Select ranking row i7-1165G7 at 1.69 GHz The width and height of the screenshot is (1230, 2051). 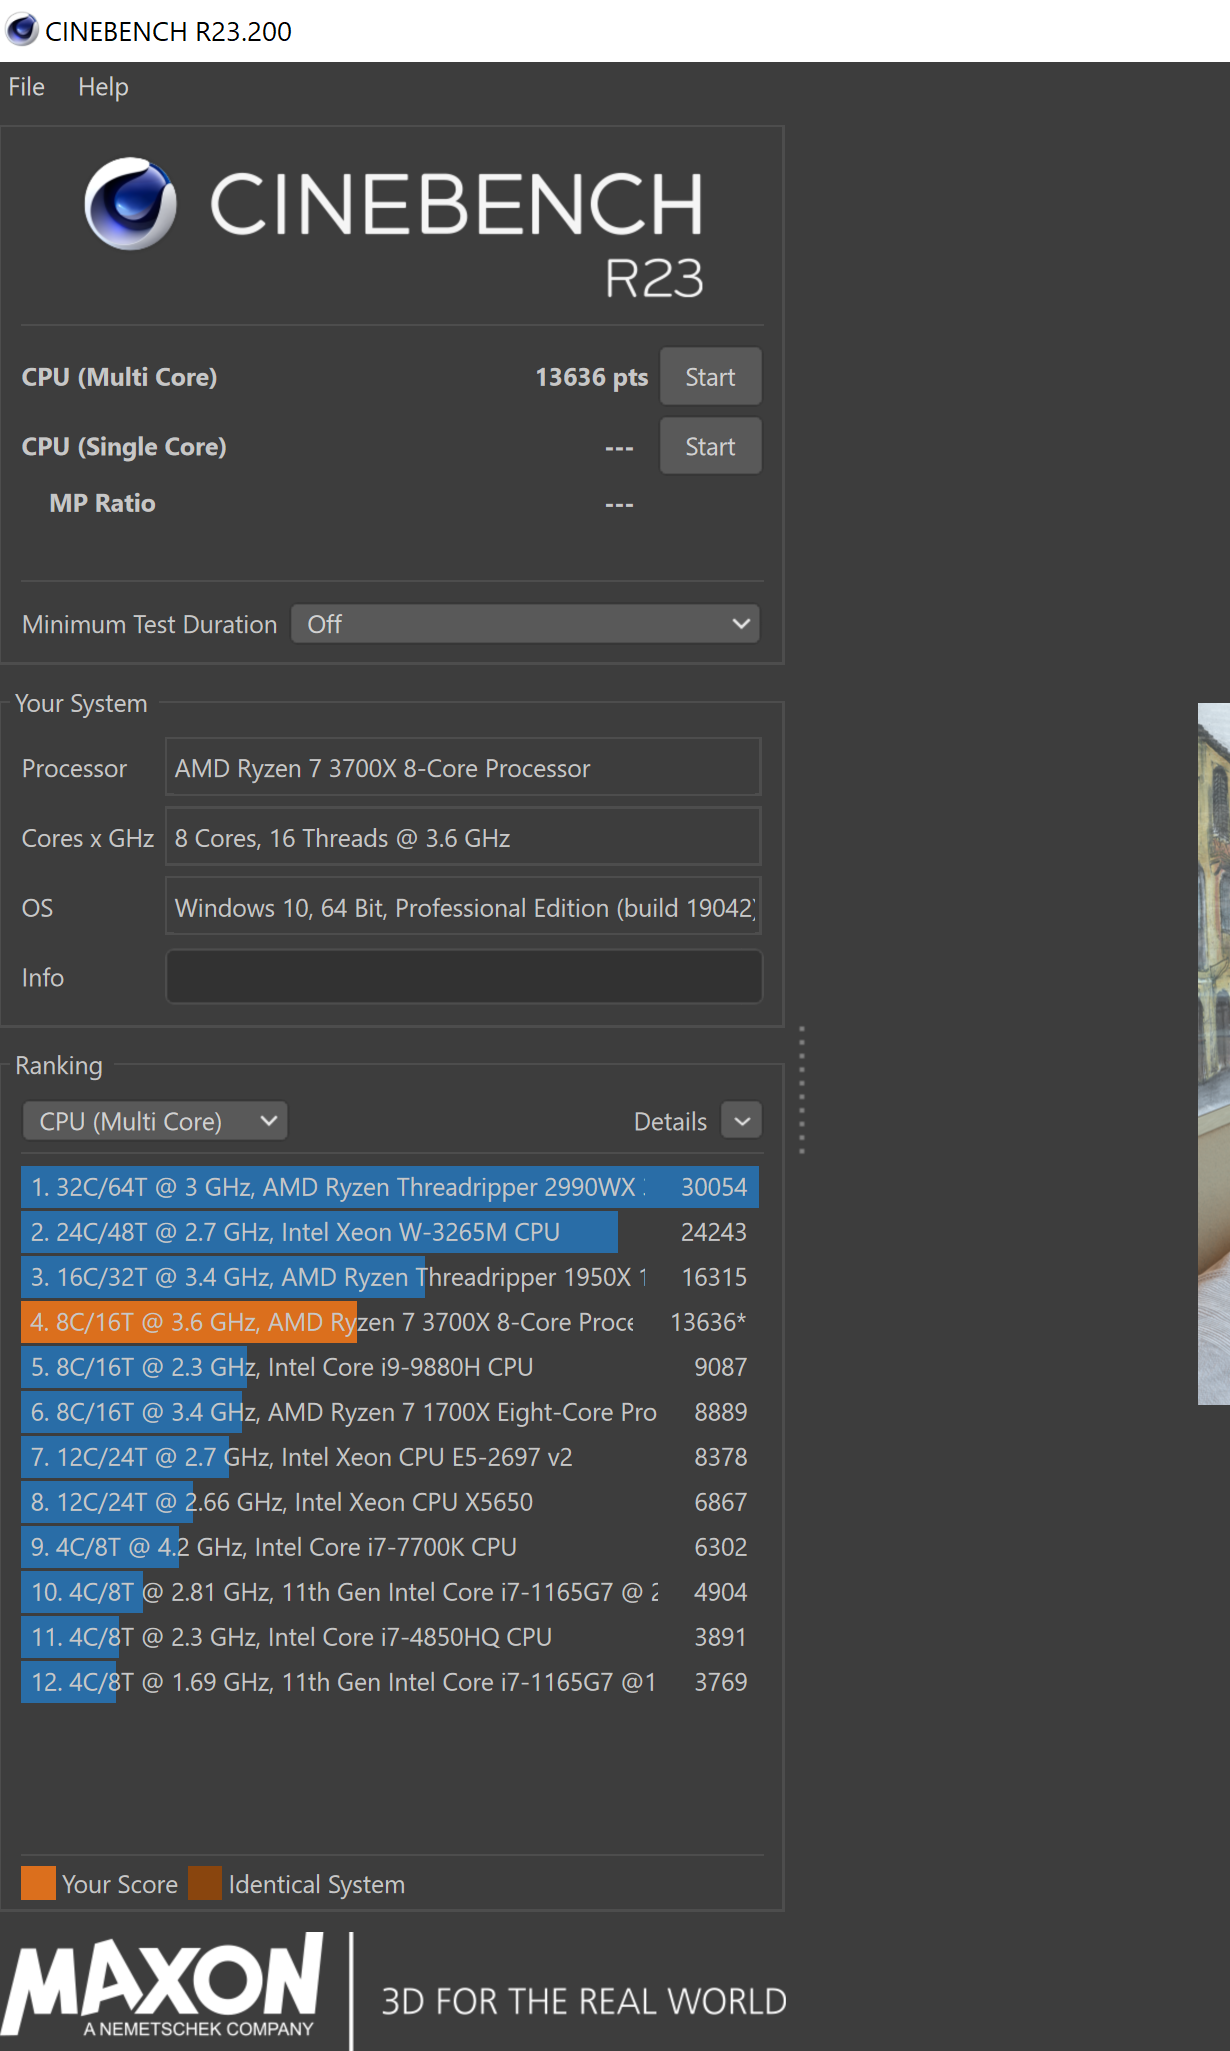tap(390, 1682)
